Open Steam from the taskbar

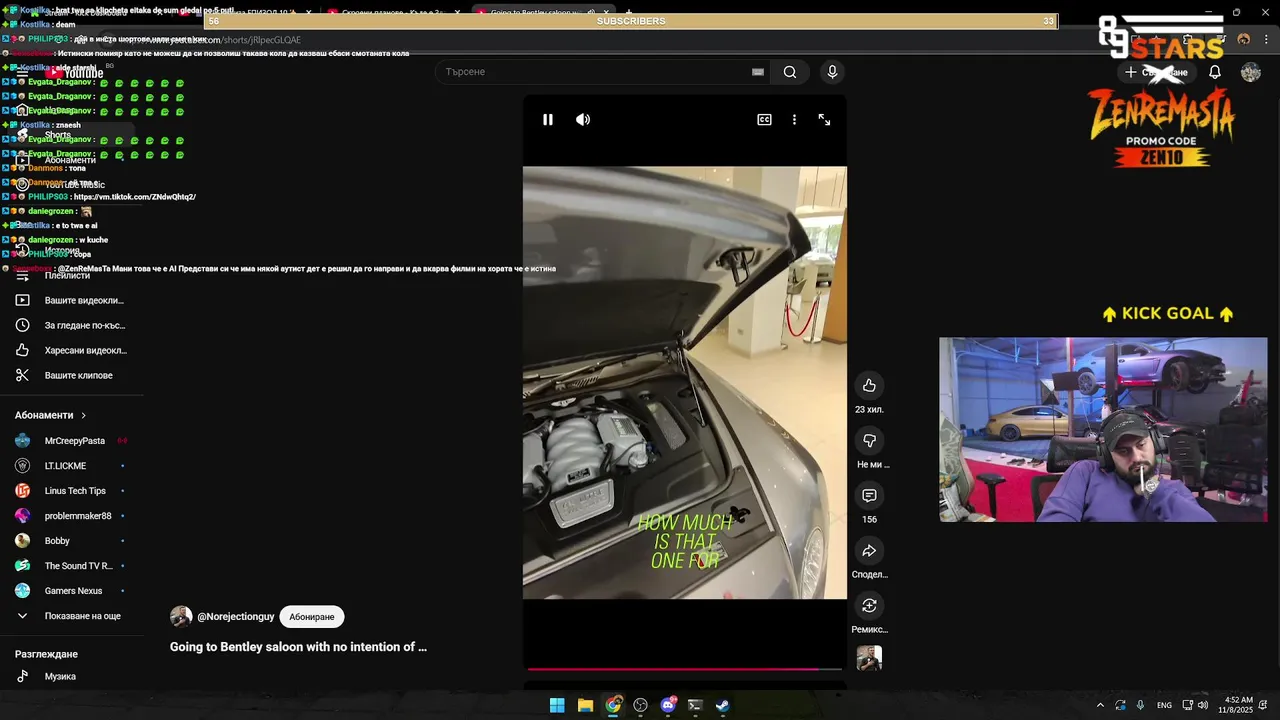[722, 705]
